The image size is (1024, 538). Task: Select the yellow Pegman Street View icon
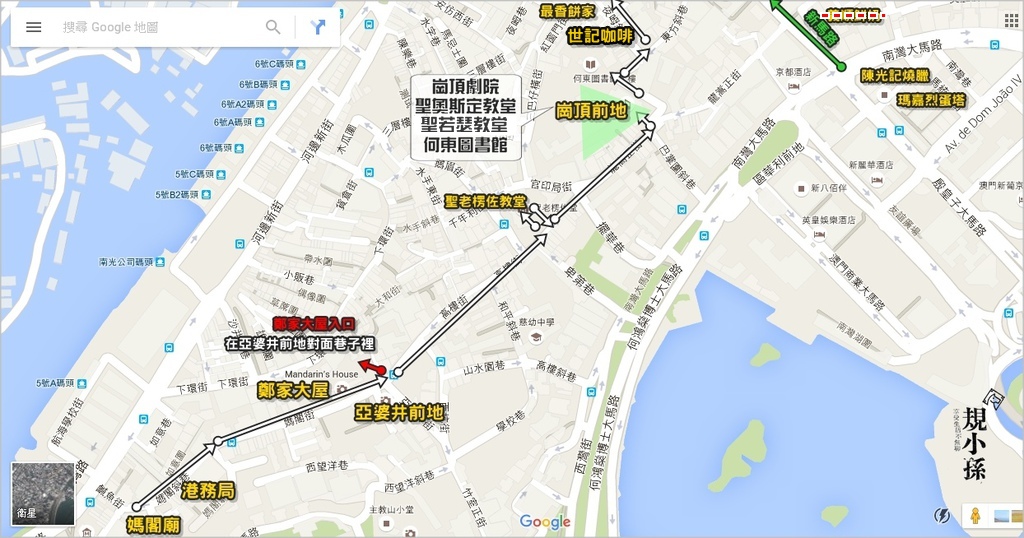click(975, 515)
